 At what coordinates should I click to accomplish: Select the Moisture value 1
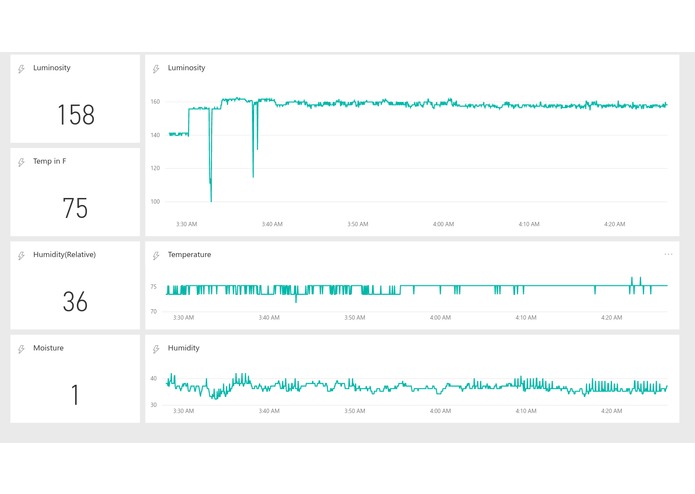[75, 395]
